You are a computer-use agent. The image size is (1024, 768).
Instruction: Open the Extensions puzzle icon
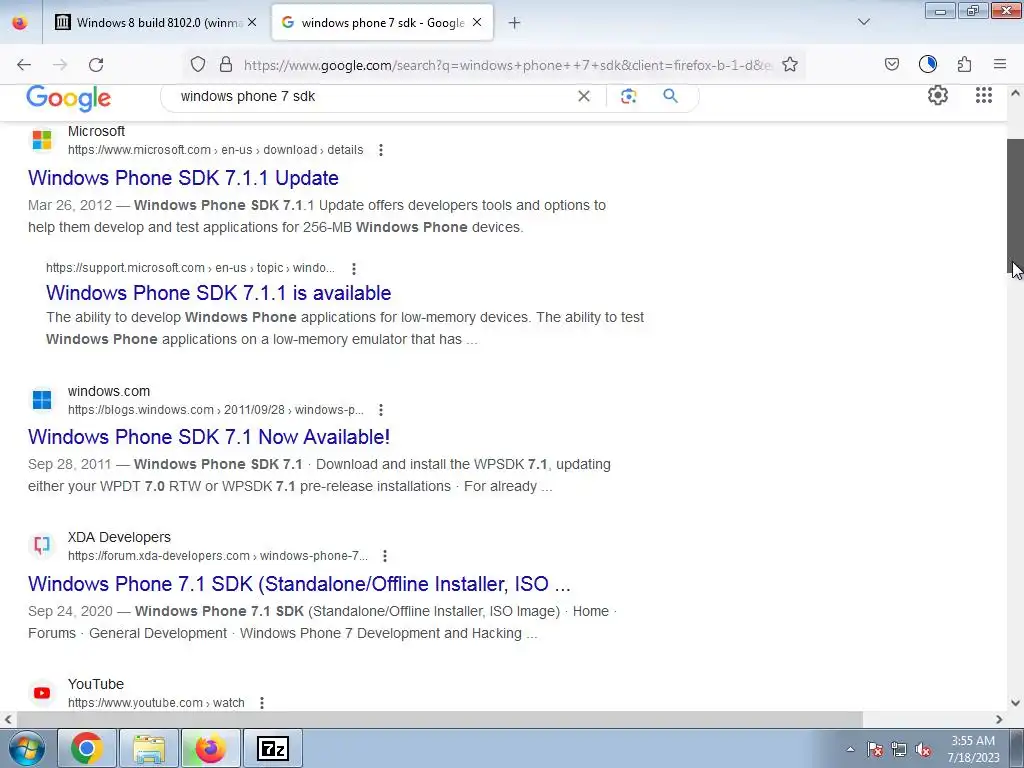(x=965, y=64)
